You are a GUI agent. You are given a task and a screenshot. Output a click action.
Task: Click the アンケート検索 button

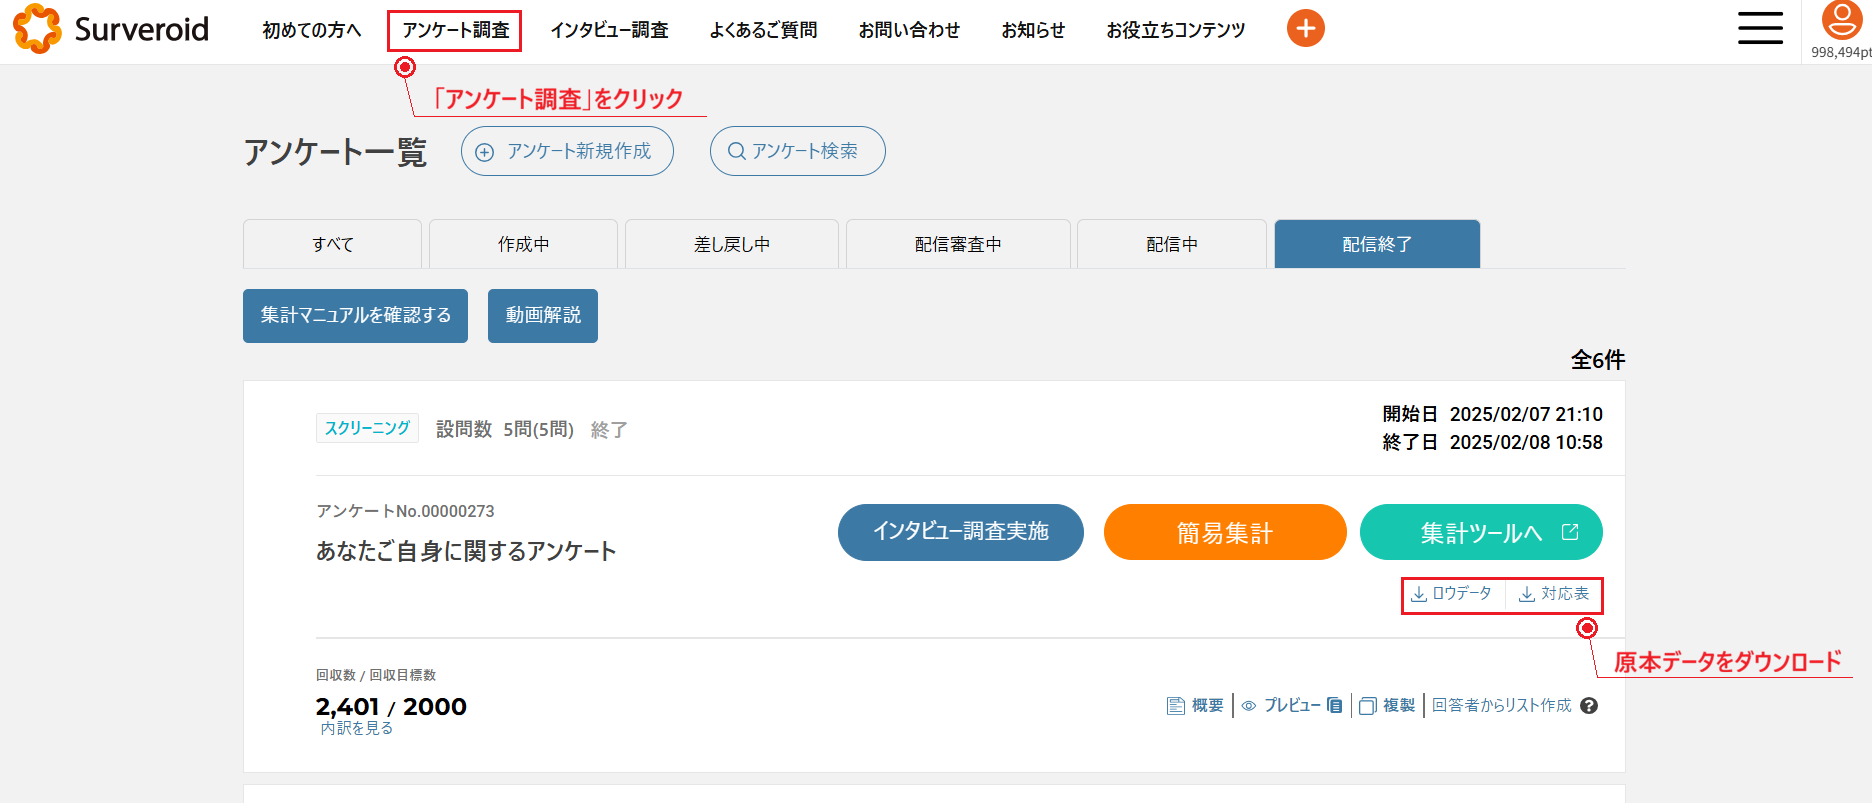click(x=797, y=151)
